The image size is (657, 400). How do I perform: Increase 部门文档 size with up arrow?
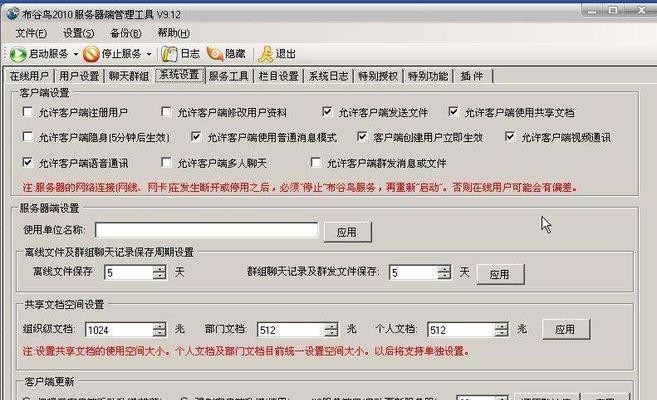(x=331, y=326)
